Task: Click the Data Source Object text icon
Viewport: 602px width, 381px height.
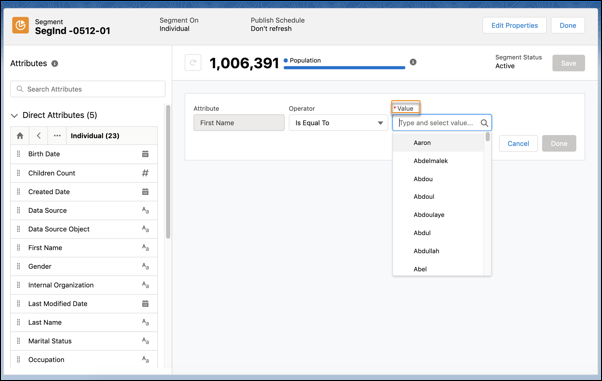Action: [x=145, y=229]
